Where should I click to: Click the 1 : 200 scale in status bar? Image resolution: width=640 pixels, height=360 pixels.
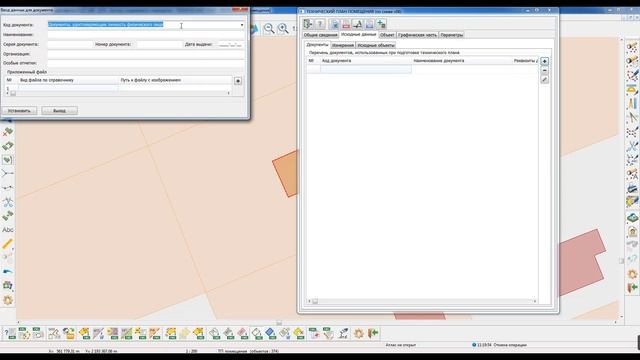(x=191, y=351)
